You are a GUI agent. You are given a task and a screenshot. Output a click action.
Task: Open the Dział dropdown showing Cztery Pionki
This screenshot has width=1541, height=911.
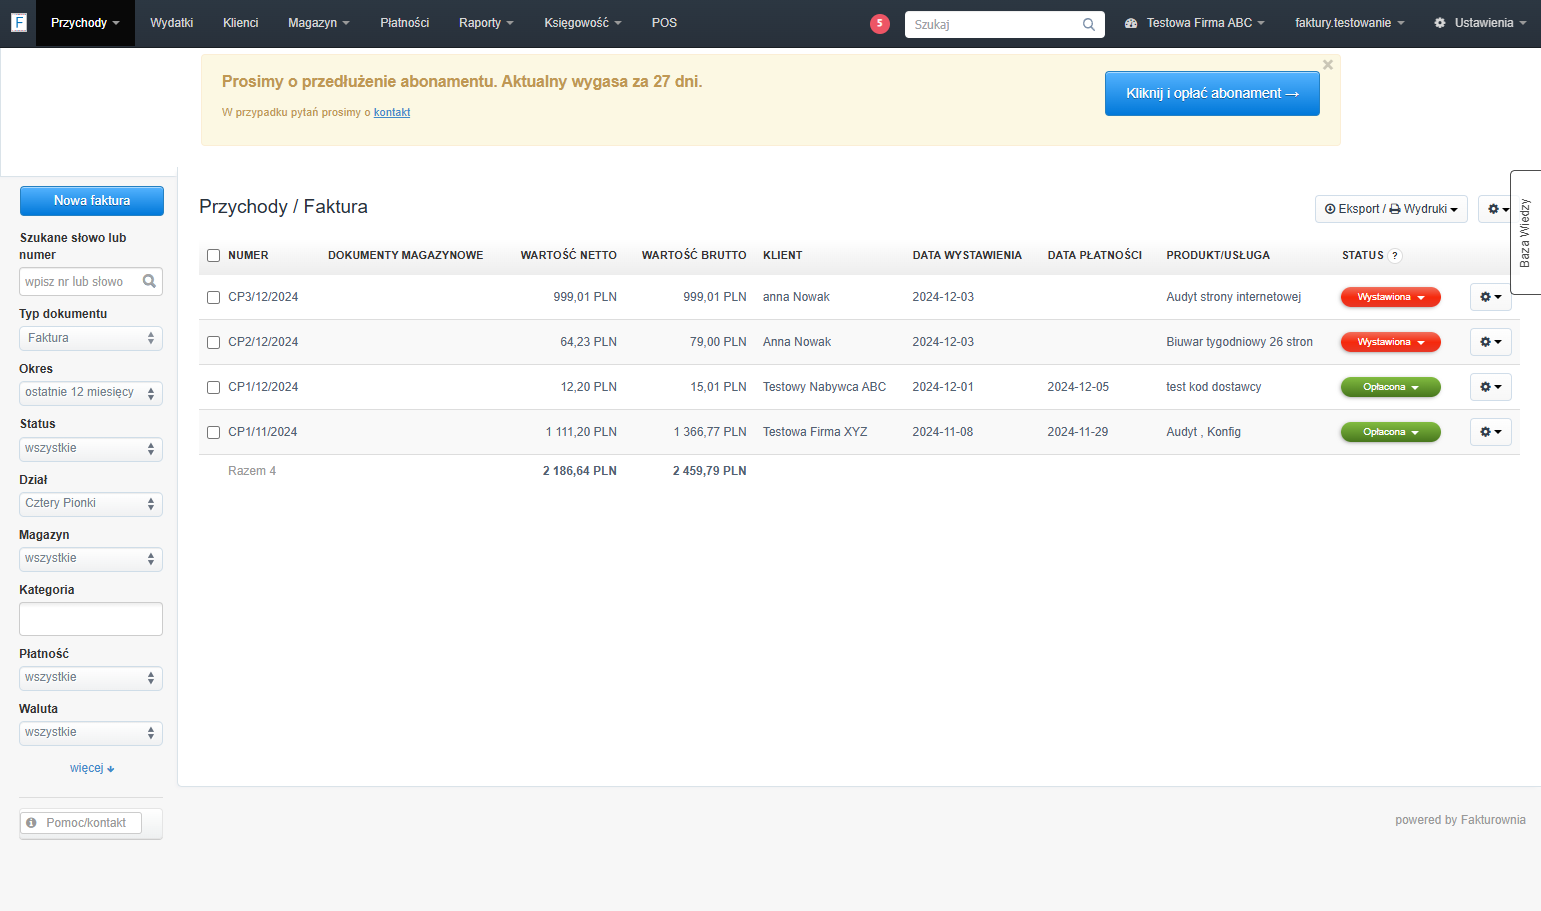coord(91,504)
